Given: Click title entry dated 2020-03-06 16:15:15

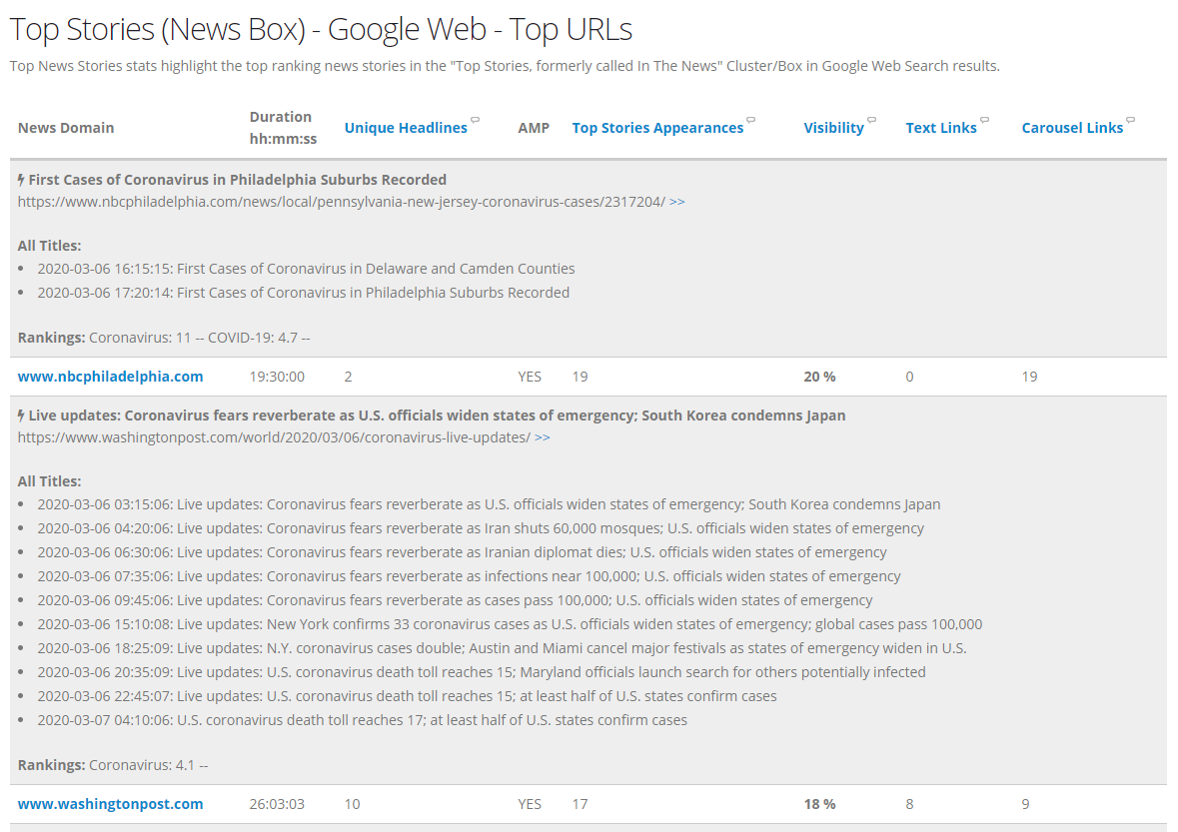Looking at the screenshot, I should (306, 269).
